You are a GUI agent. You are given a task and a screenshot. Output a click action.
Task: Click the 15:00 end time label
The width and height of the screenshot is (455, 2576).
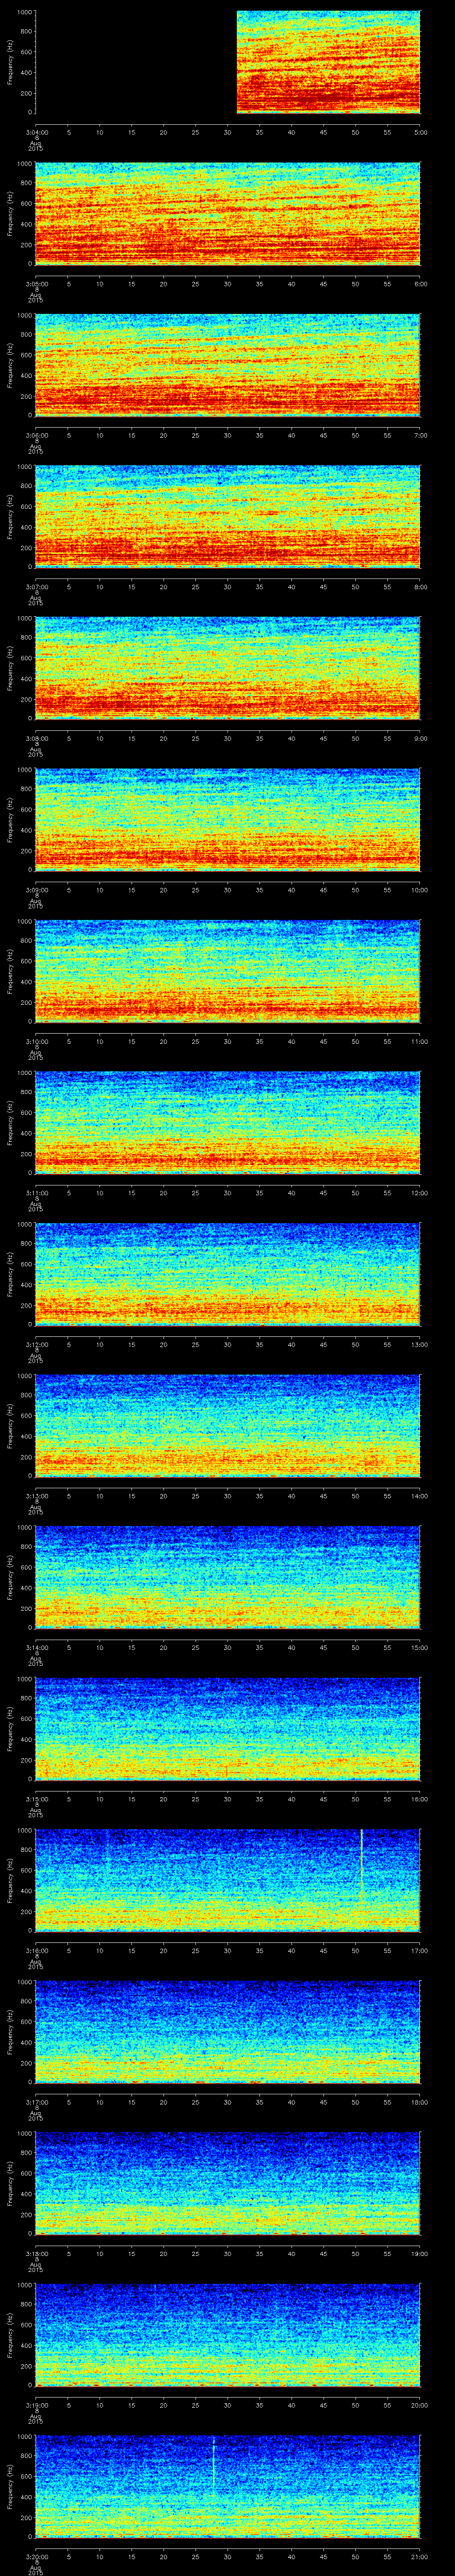tap(420, 1647)
